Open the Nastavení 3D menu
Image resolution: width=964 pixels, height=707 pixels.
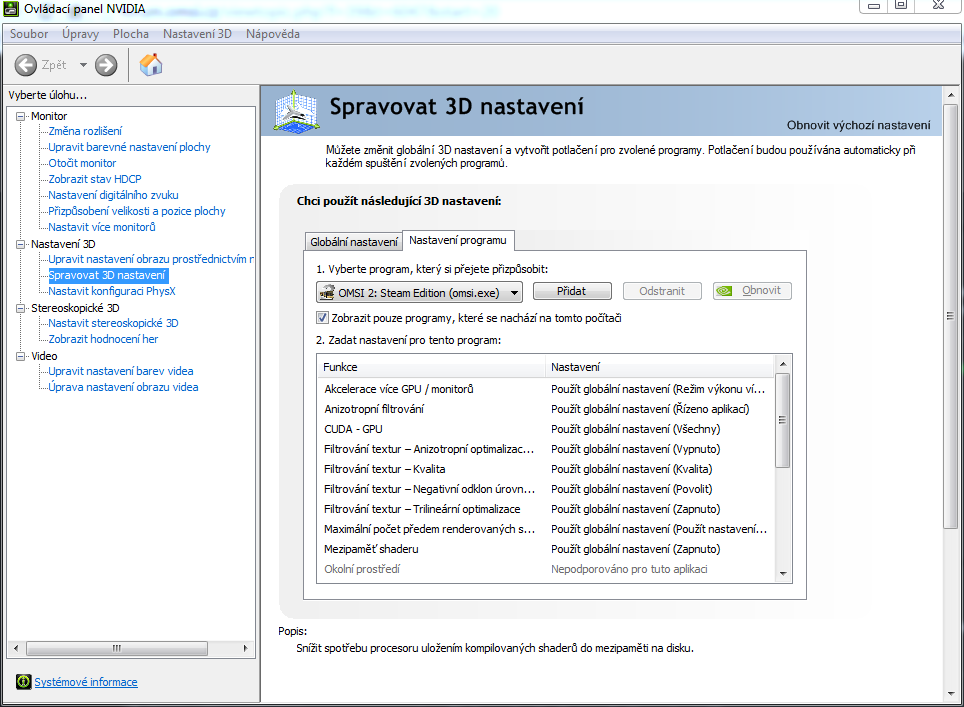click(197, 34)
